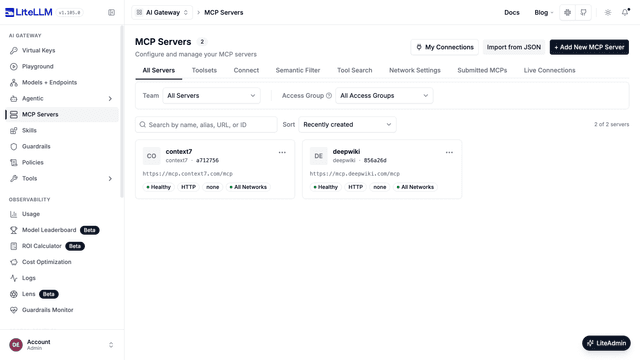The width and height of the screenshot is (640, 360).
Task: Click the context7 none auth badge
Action: (213, 187)
